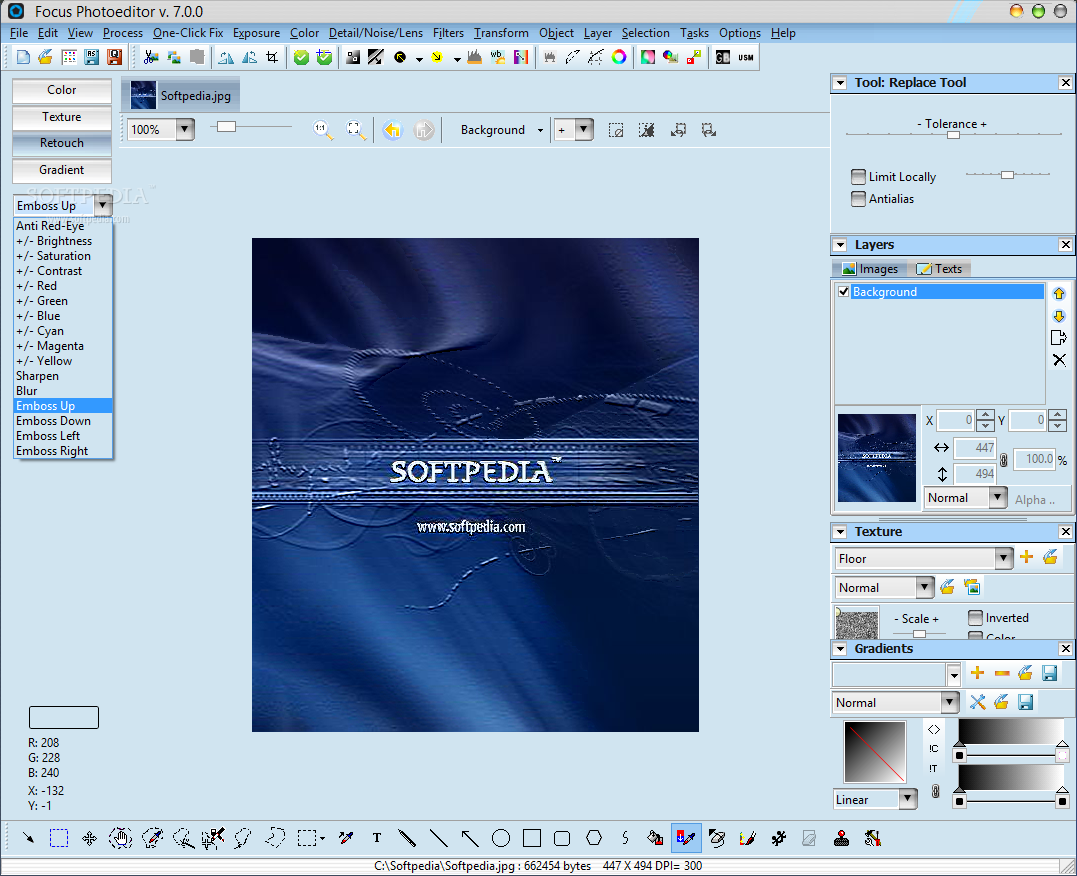This screenshot has width=1077, height=876.
Task: Close the Texture panel
Action: 1065,532
